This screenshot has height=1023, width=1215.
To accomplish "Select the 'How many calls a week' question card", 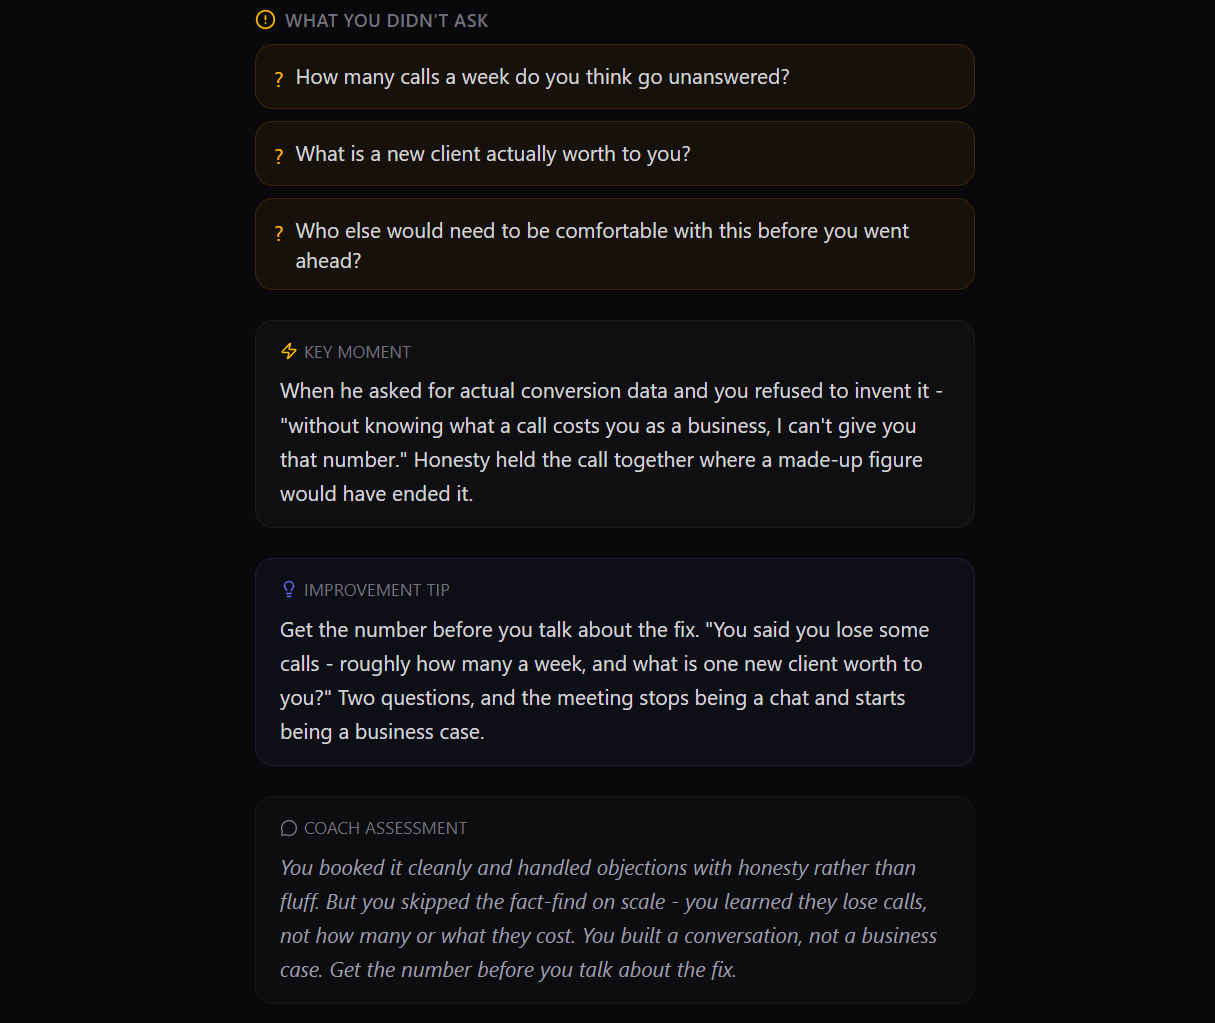I will [615, 77].
